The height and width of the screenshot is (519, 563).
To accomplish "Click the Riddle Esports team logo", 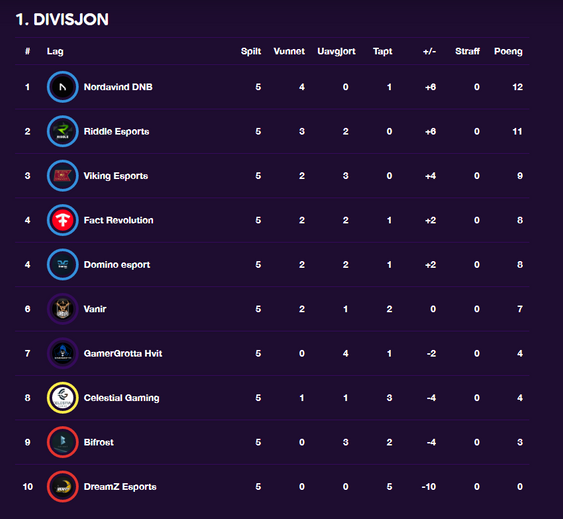I will click(62, 131).
